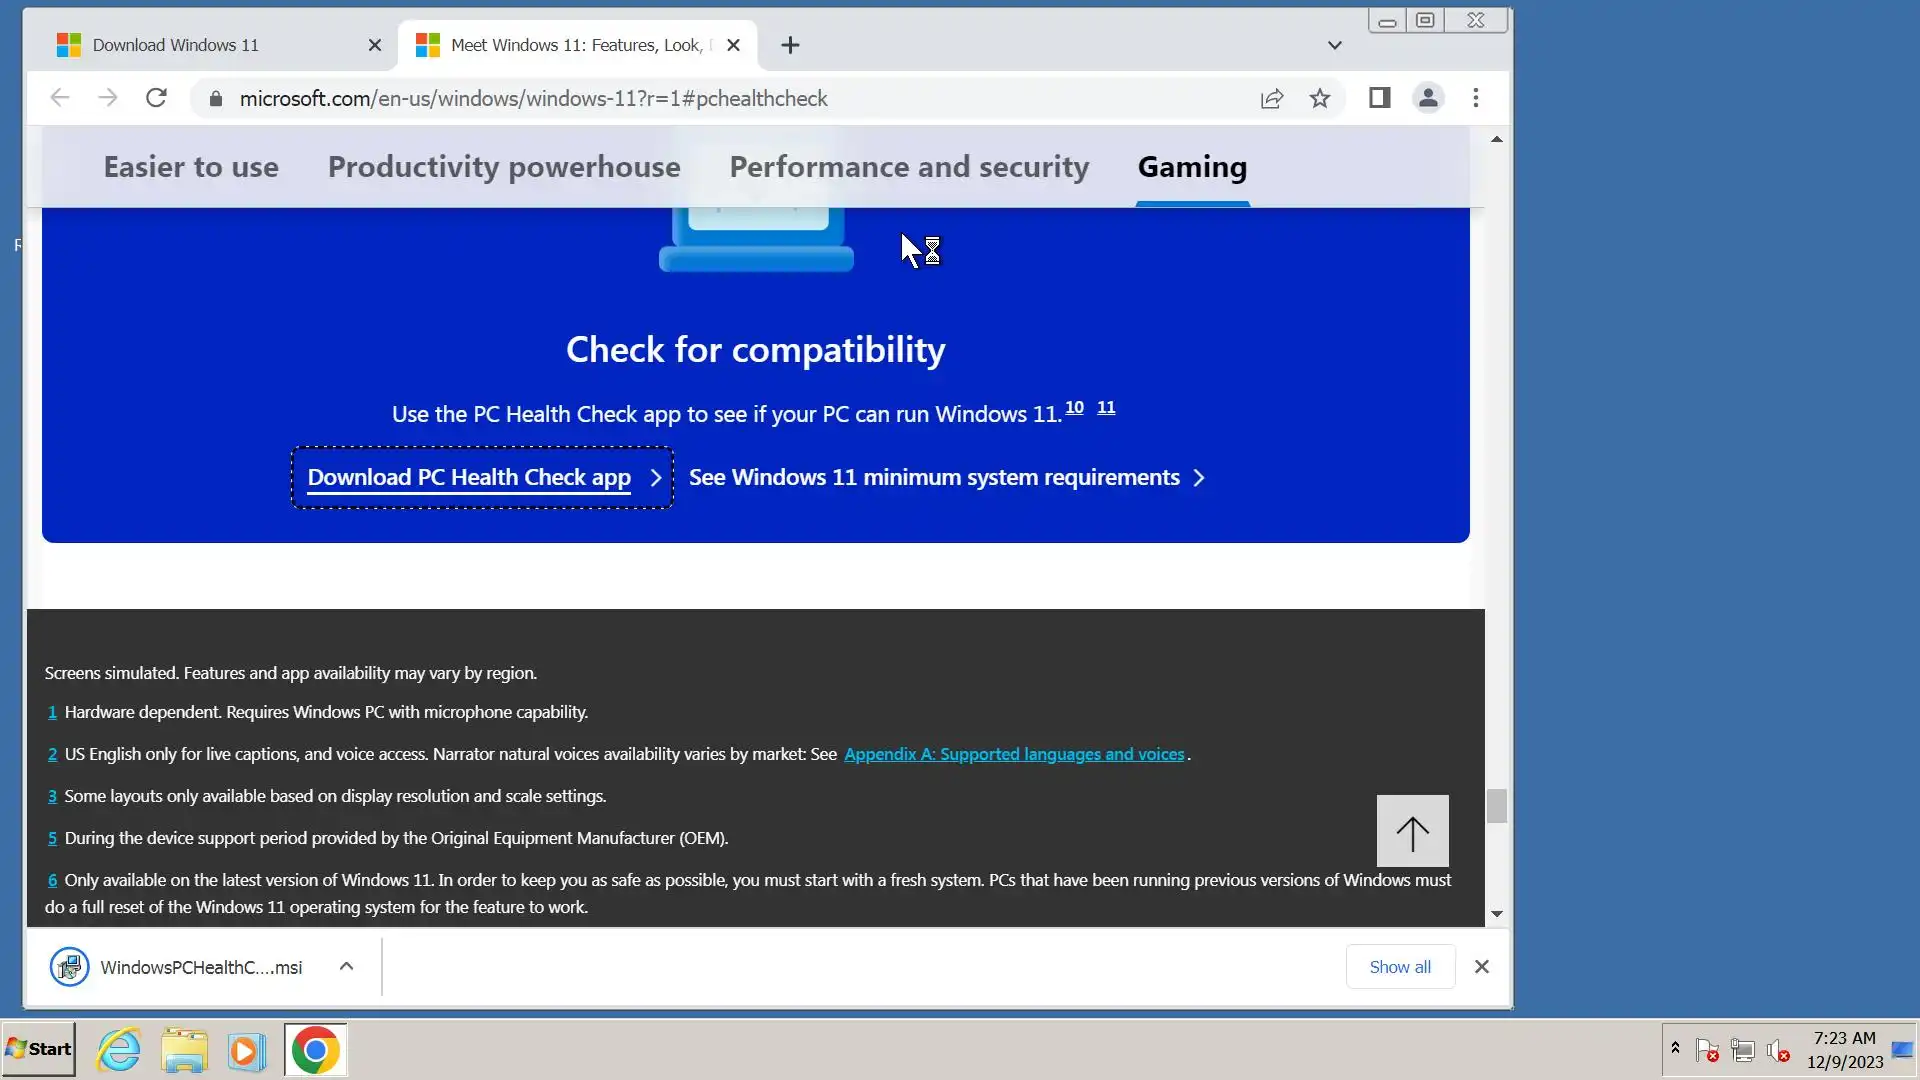Image resolution: width=1920 pixels, height=1080 pixels.
Task: Open Windows 11 minimum system requirements link
Action: click(x=934, y=477)
